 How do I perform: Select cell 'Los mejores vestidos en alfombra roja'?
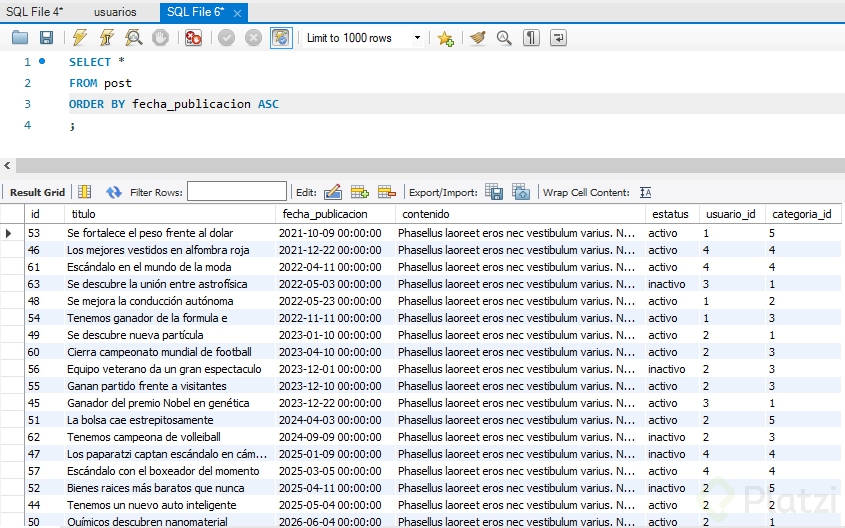(170, 250)
